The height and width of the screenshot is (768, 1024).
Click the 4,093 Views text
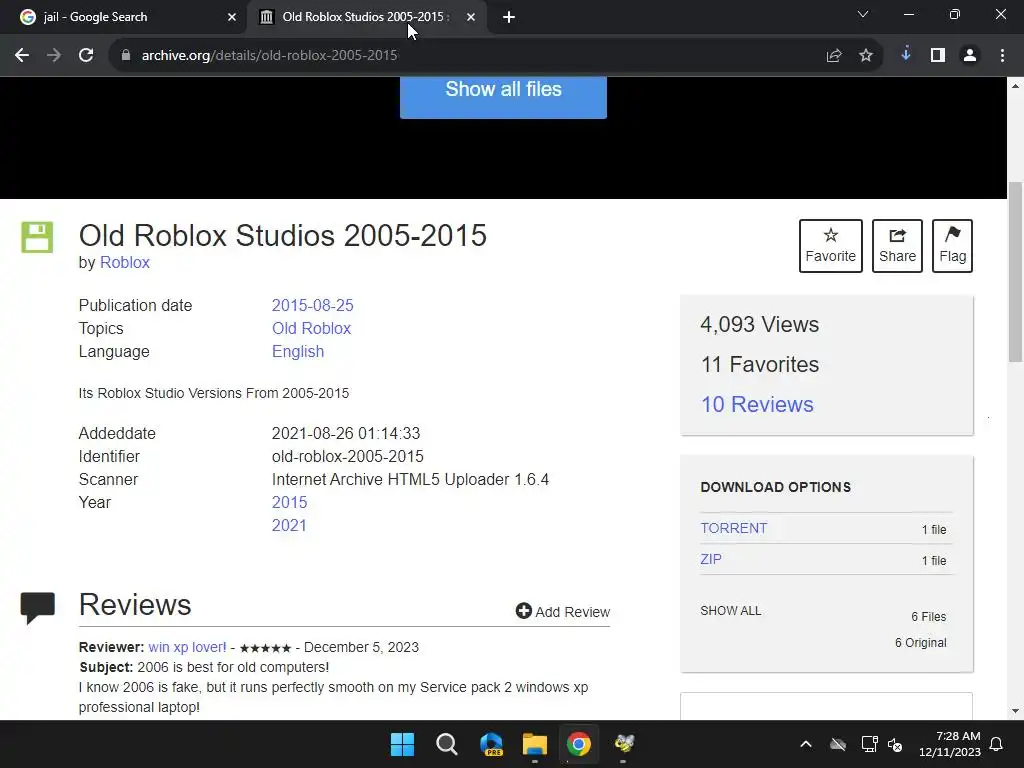point(760,325)
